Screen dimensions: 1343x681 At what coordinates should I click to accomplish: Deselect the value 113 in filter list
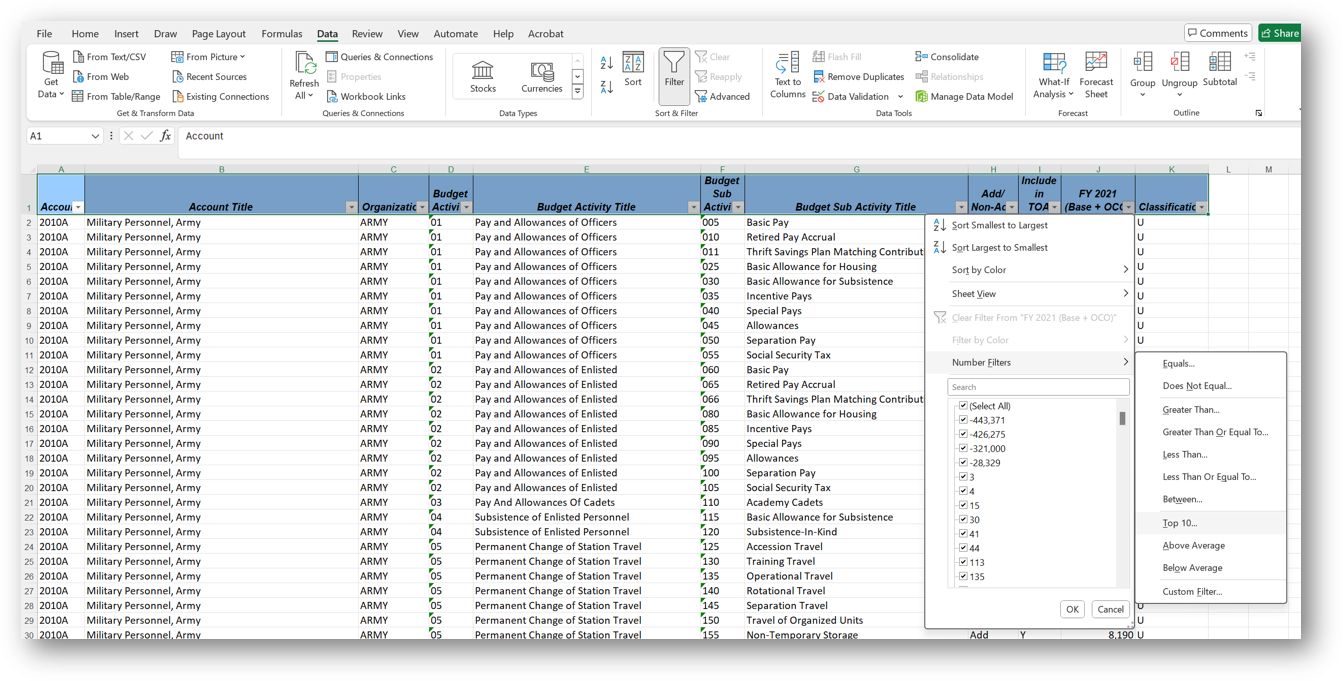963,562
